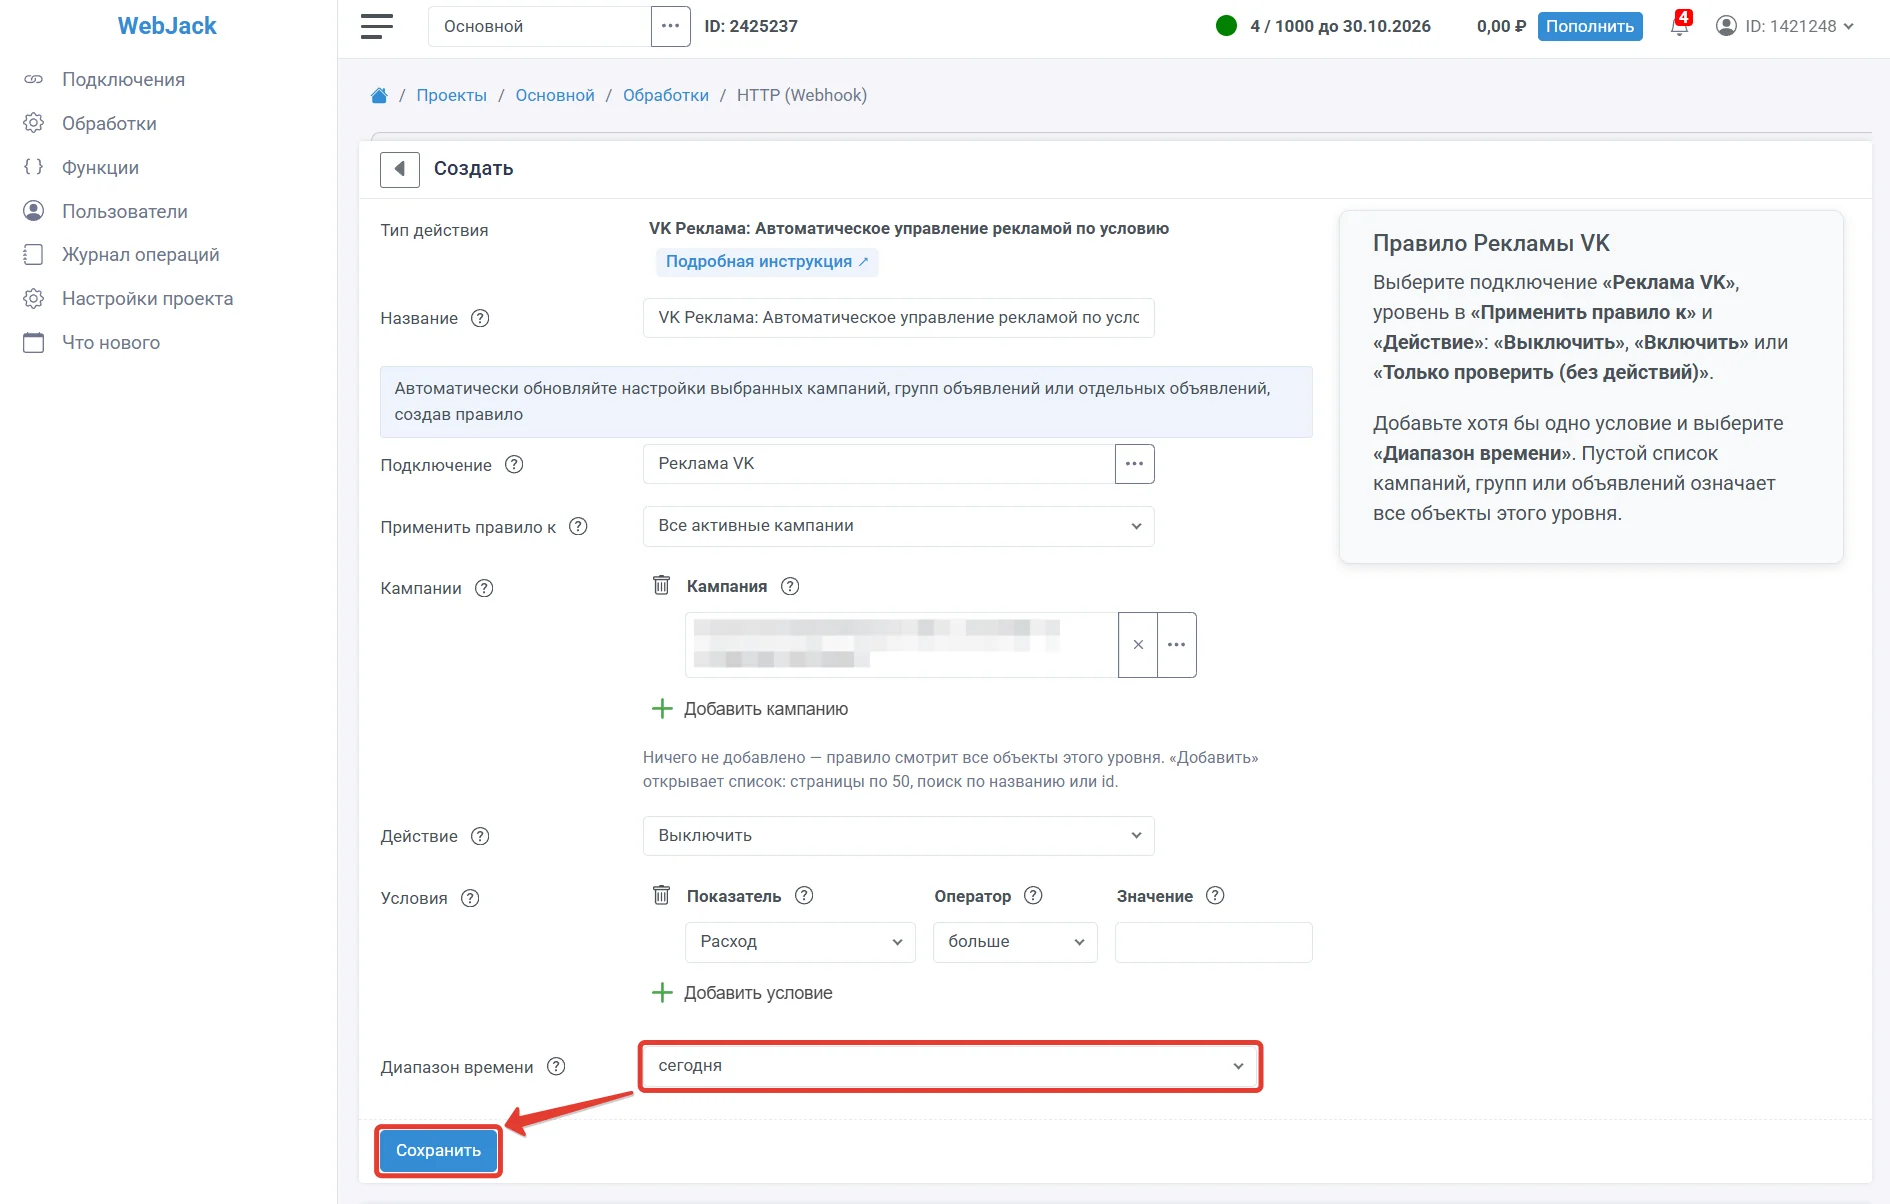Click the back arrow next to Создать

[400, 169]
